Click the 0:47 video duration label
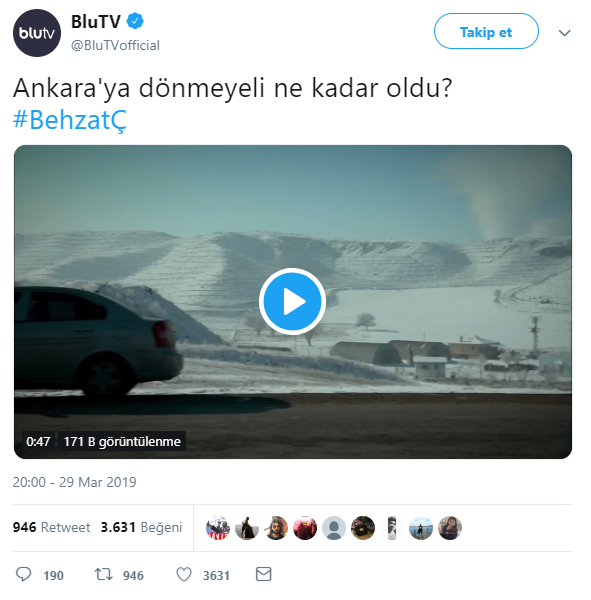 38,441
